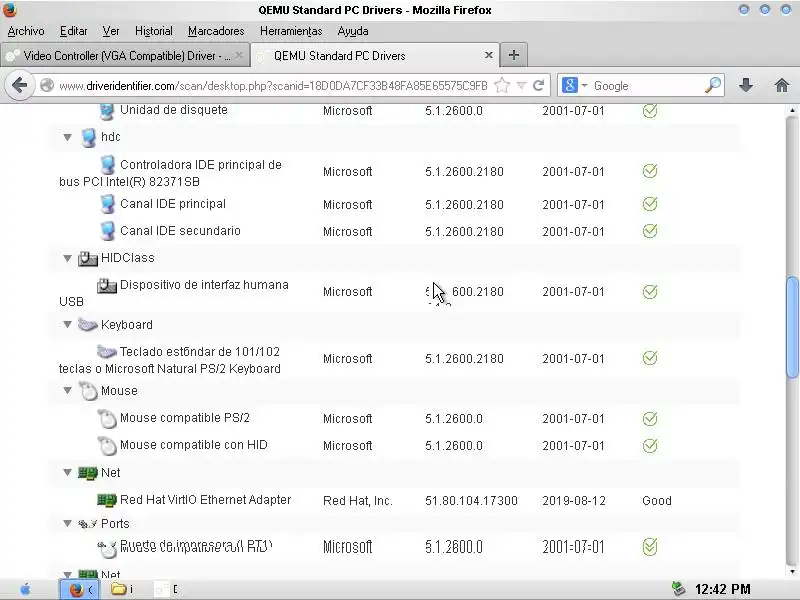Collapse the Keyboard category triangle
This screenshot has width=800, height=600.
[x=67, y=324]
